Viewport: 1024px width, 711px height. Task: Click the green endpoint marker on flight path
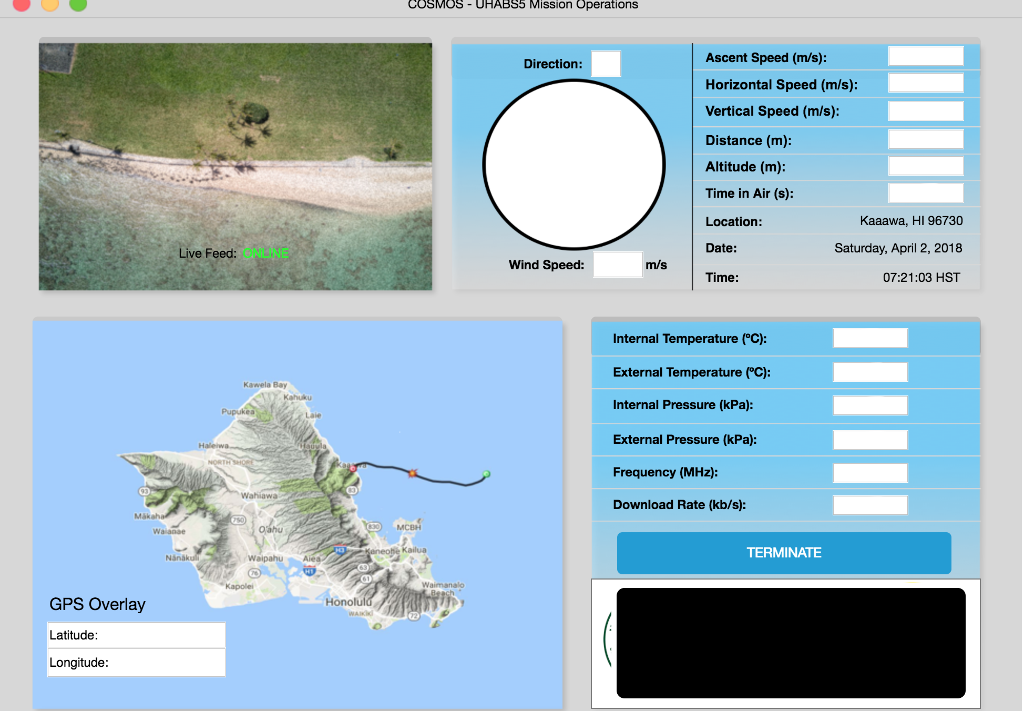tap(486, 474)
